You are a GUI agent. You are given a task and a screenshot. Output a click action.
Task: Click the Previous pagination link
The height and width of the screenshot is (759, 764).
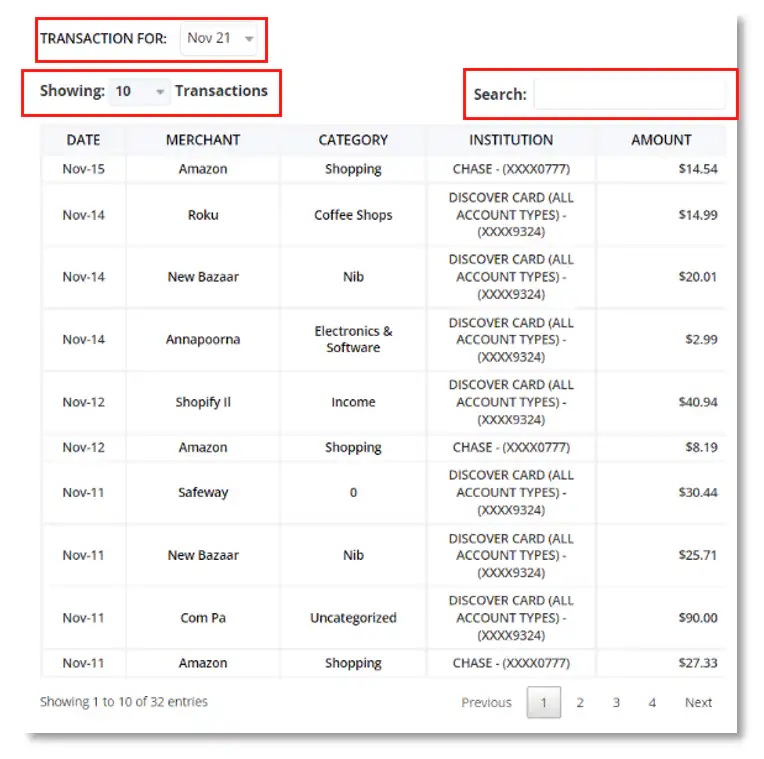(x=486, y=703)
